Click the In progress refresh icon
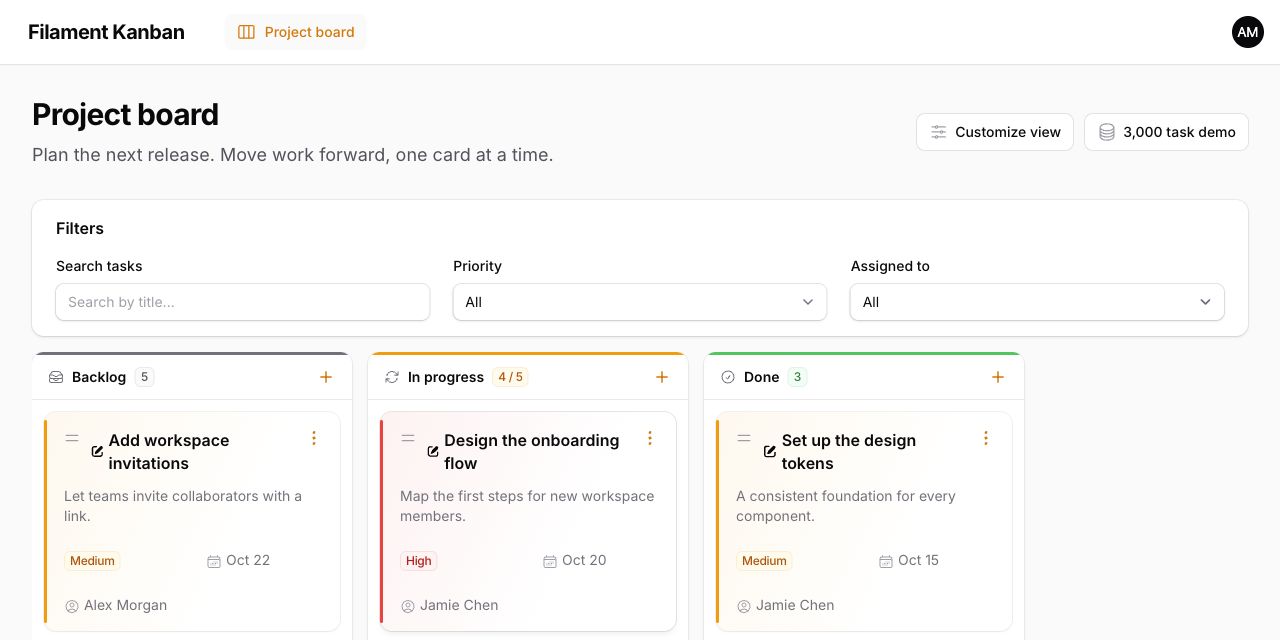 click(392, 377)
